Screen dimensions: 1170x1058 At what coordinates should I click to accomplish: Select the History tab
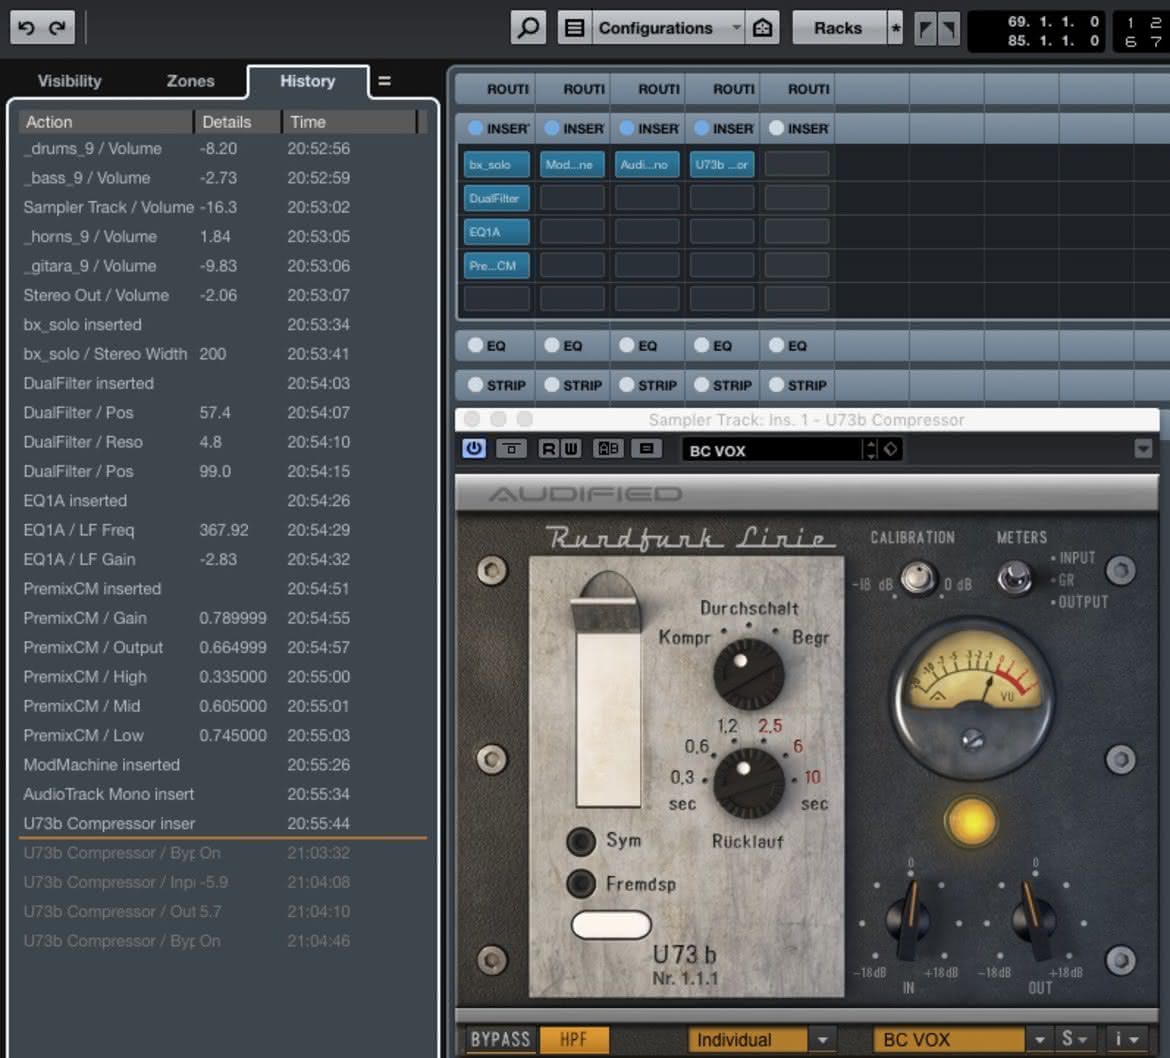307,81
